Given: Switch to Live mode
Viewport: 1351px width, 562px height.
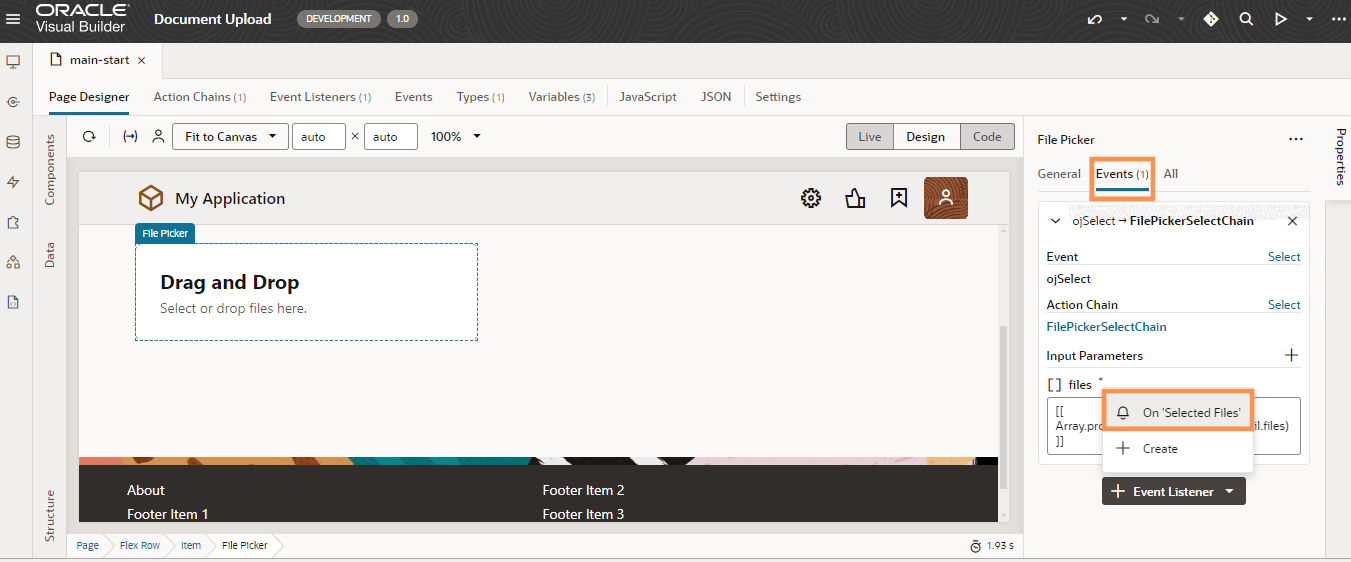Looking at the screenshot, I should [x=869, y=137].
